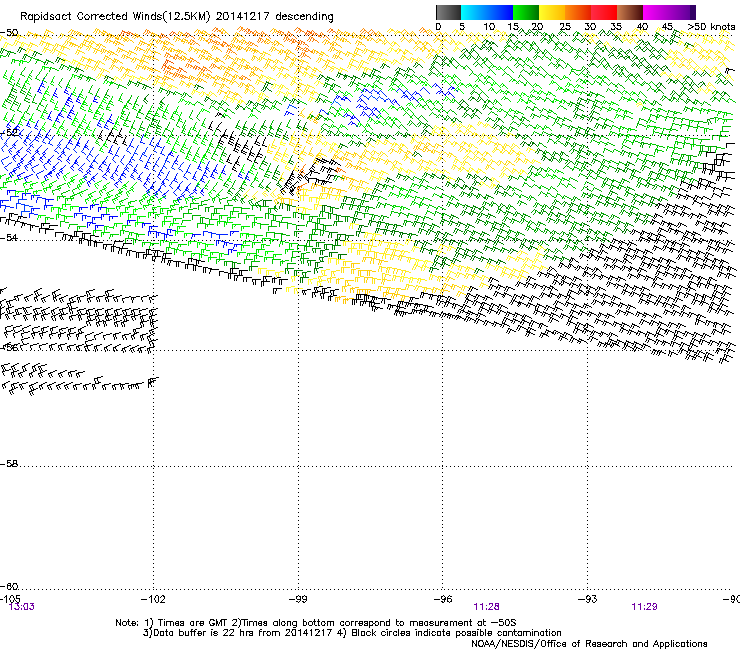
Task: Click the '-52' latitude label
Action: (x=10, y=132)
